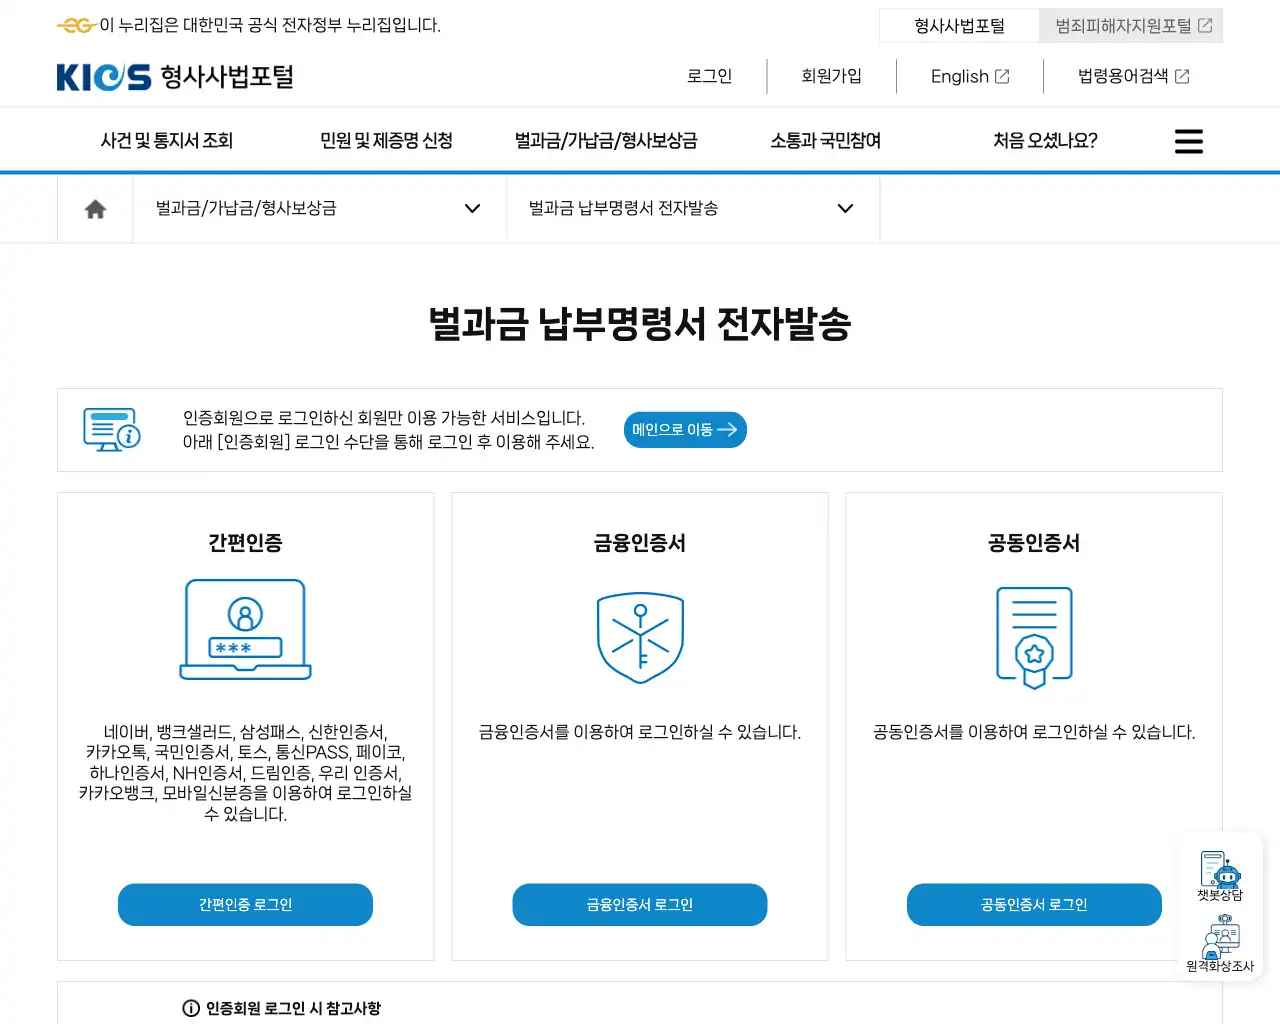1280x1024 pixels.
Task: Click text 공동인증서를 이용하여 로그인하실 수 있습니다
Action: [x=1034, y=732]
